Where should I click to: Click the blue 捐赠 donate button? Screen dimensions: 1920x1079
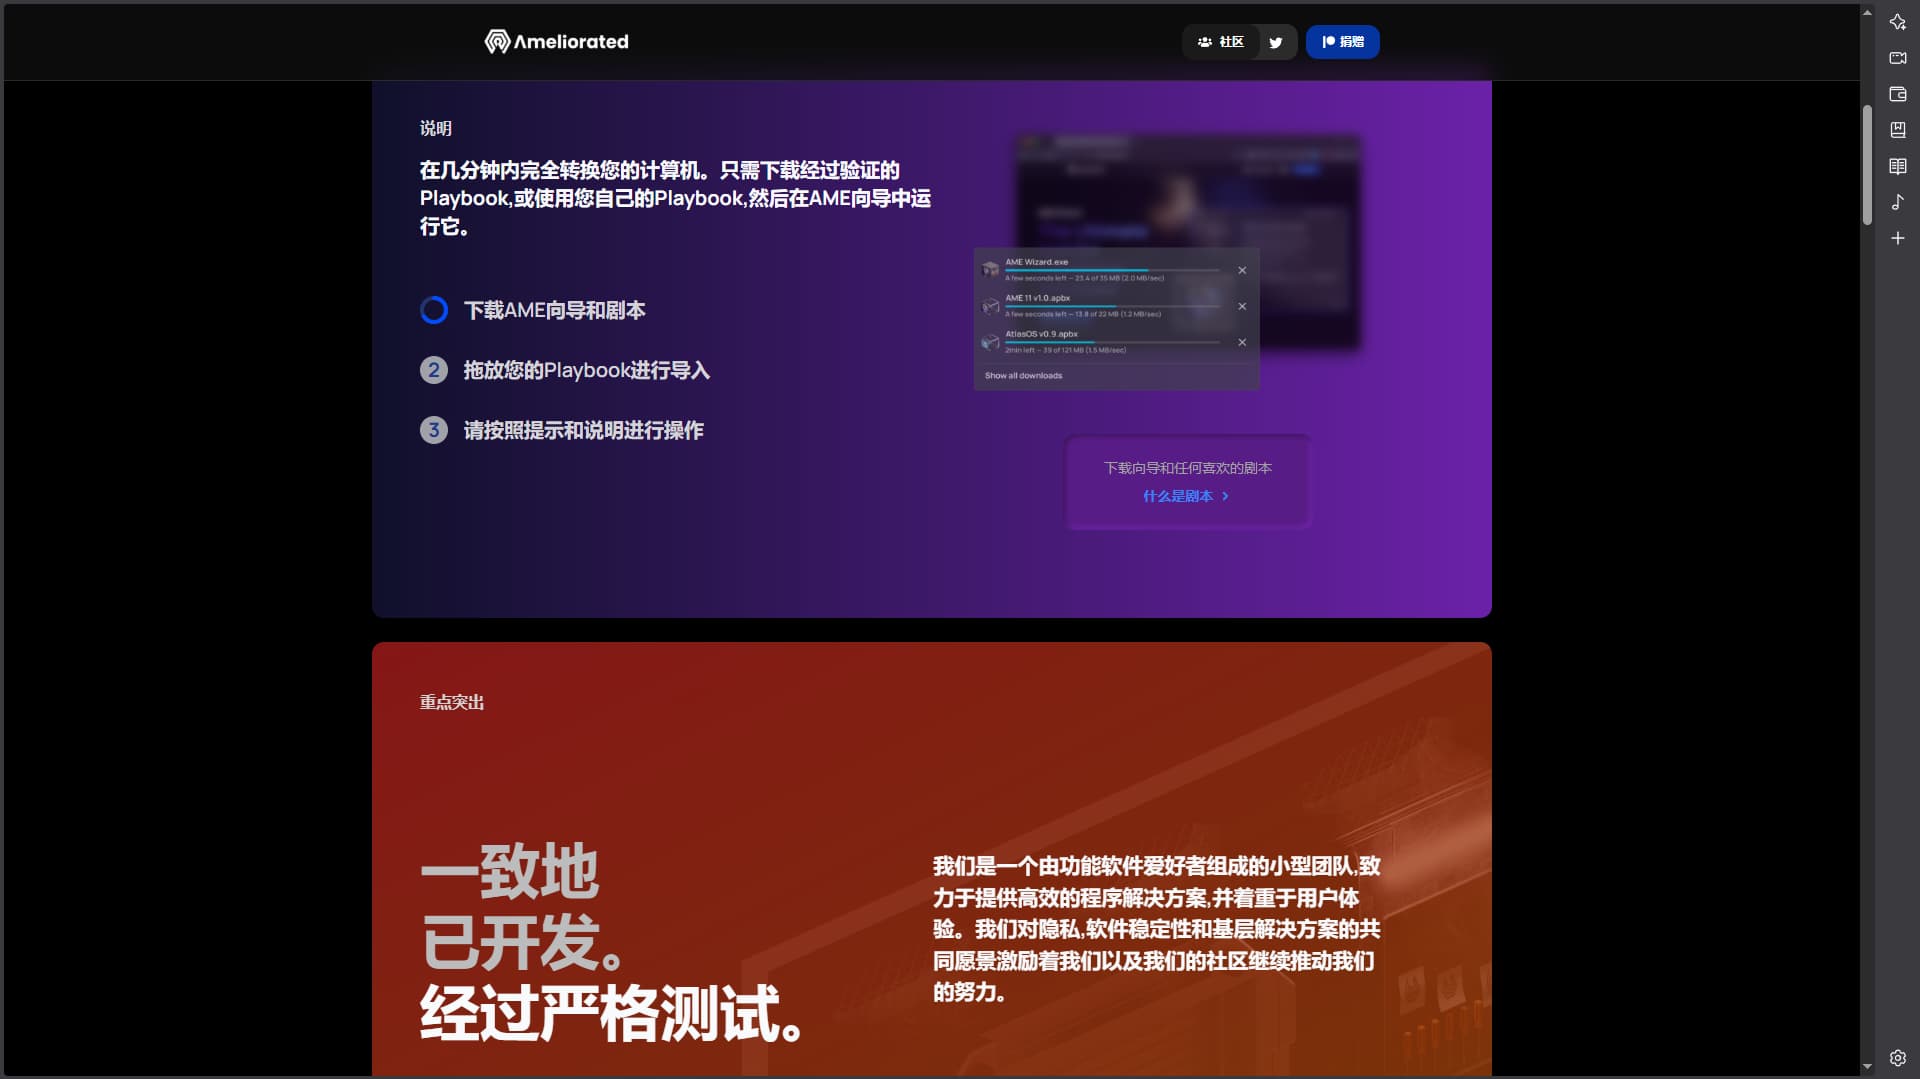tap(1342, 42)
